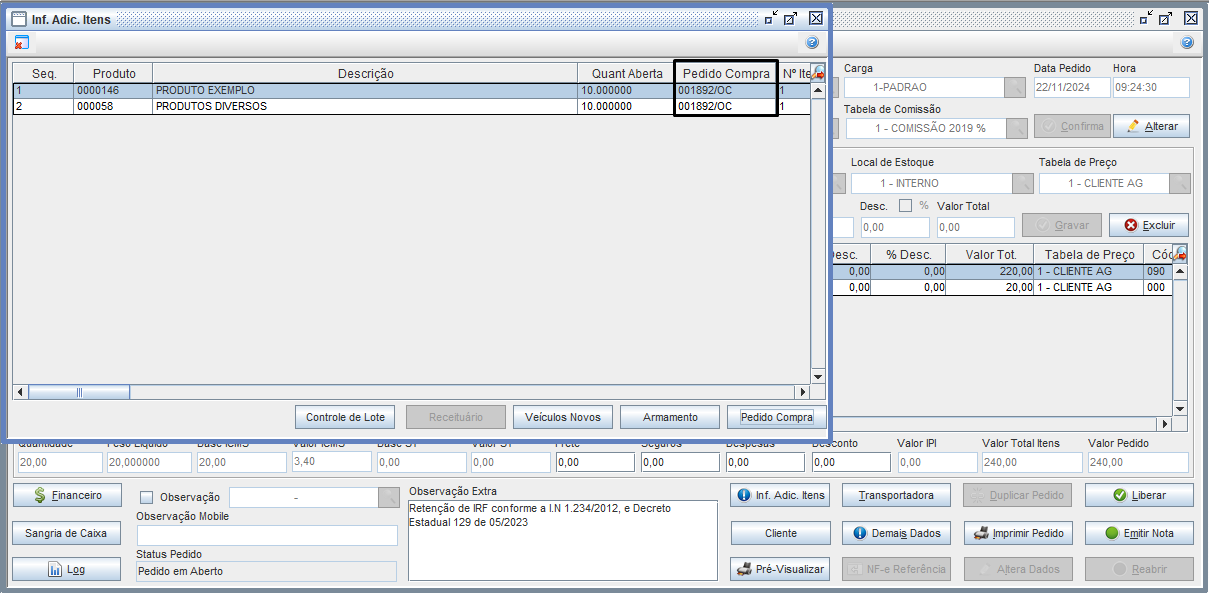Open the Financeiro button
The image size is (1209, 593).
[67, 495]
